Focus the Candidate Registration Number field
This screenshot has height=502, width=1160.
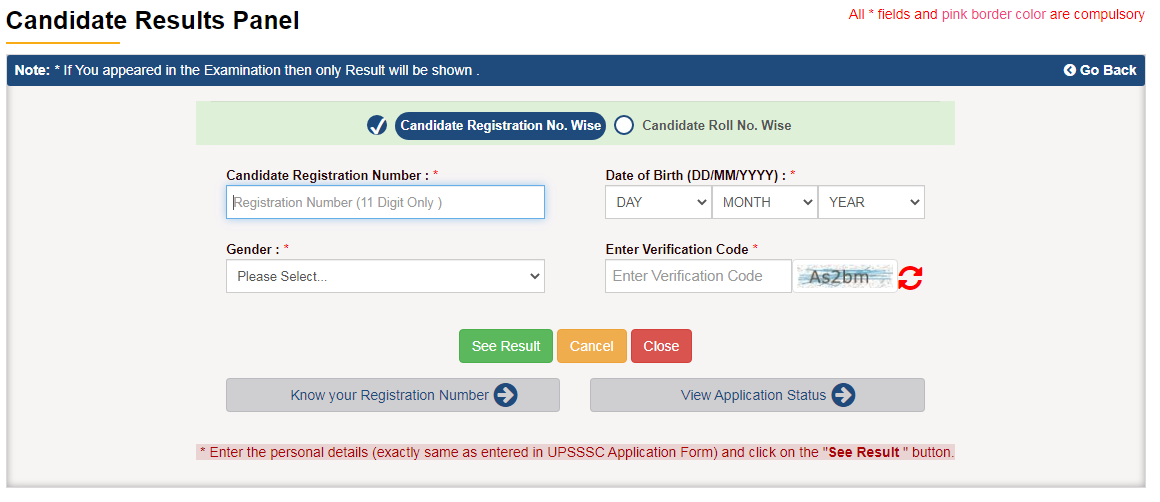click(x=385, y=202)
